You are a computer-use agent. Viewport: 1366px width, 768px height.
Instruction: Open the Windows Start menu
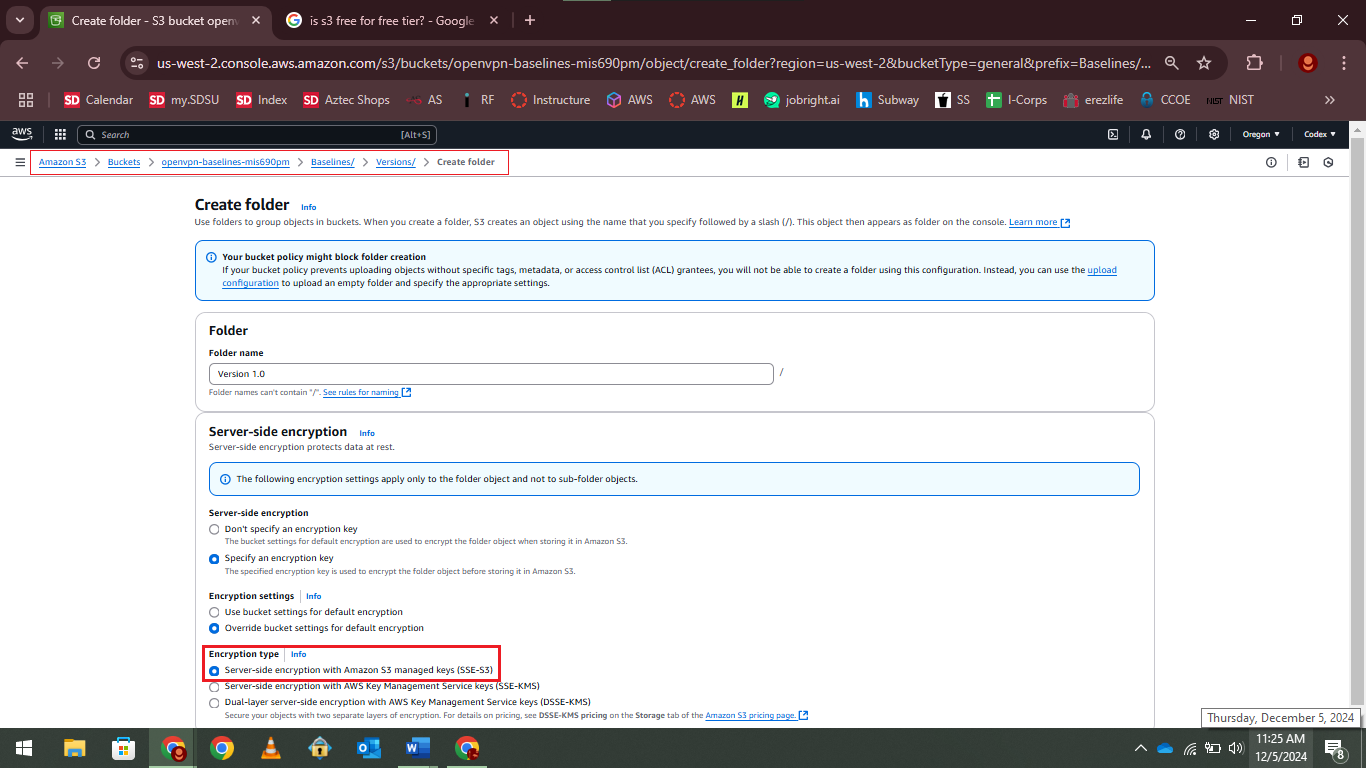(x=24, y=748)
